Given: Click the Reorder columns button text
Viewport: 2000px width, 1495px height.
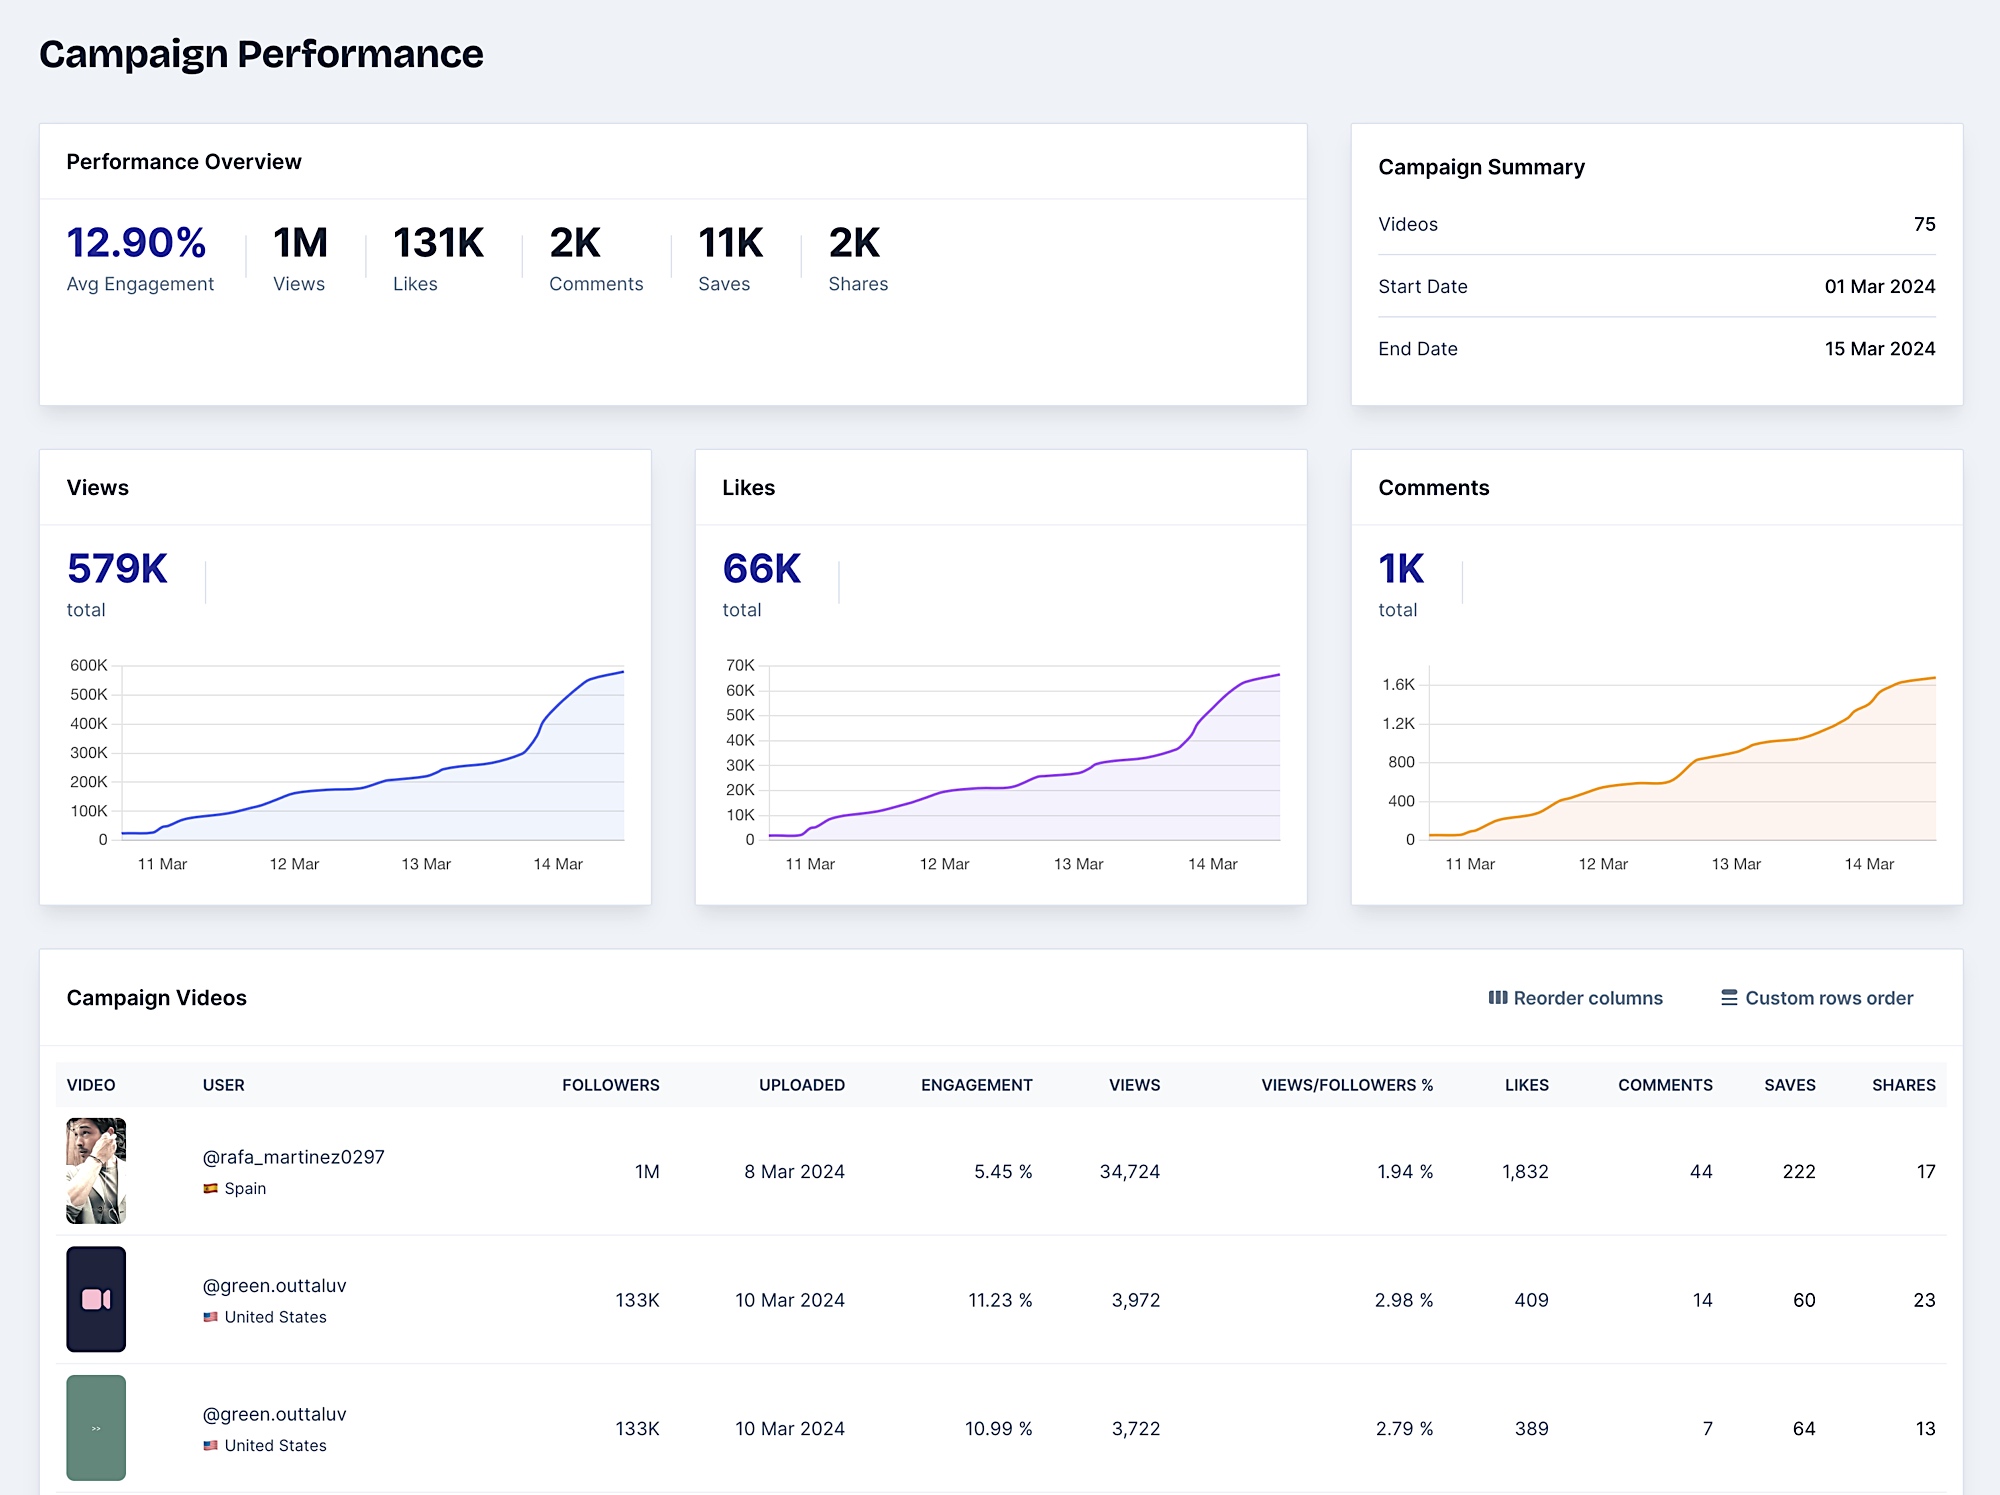Looking at the screenshot, I should click(1587, 998).
